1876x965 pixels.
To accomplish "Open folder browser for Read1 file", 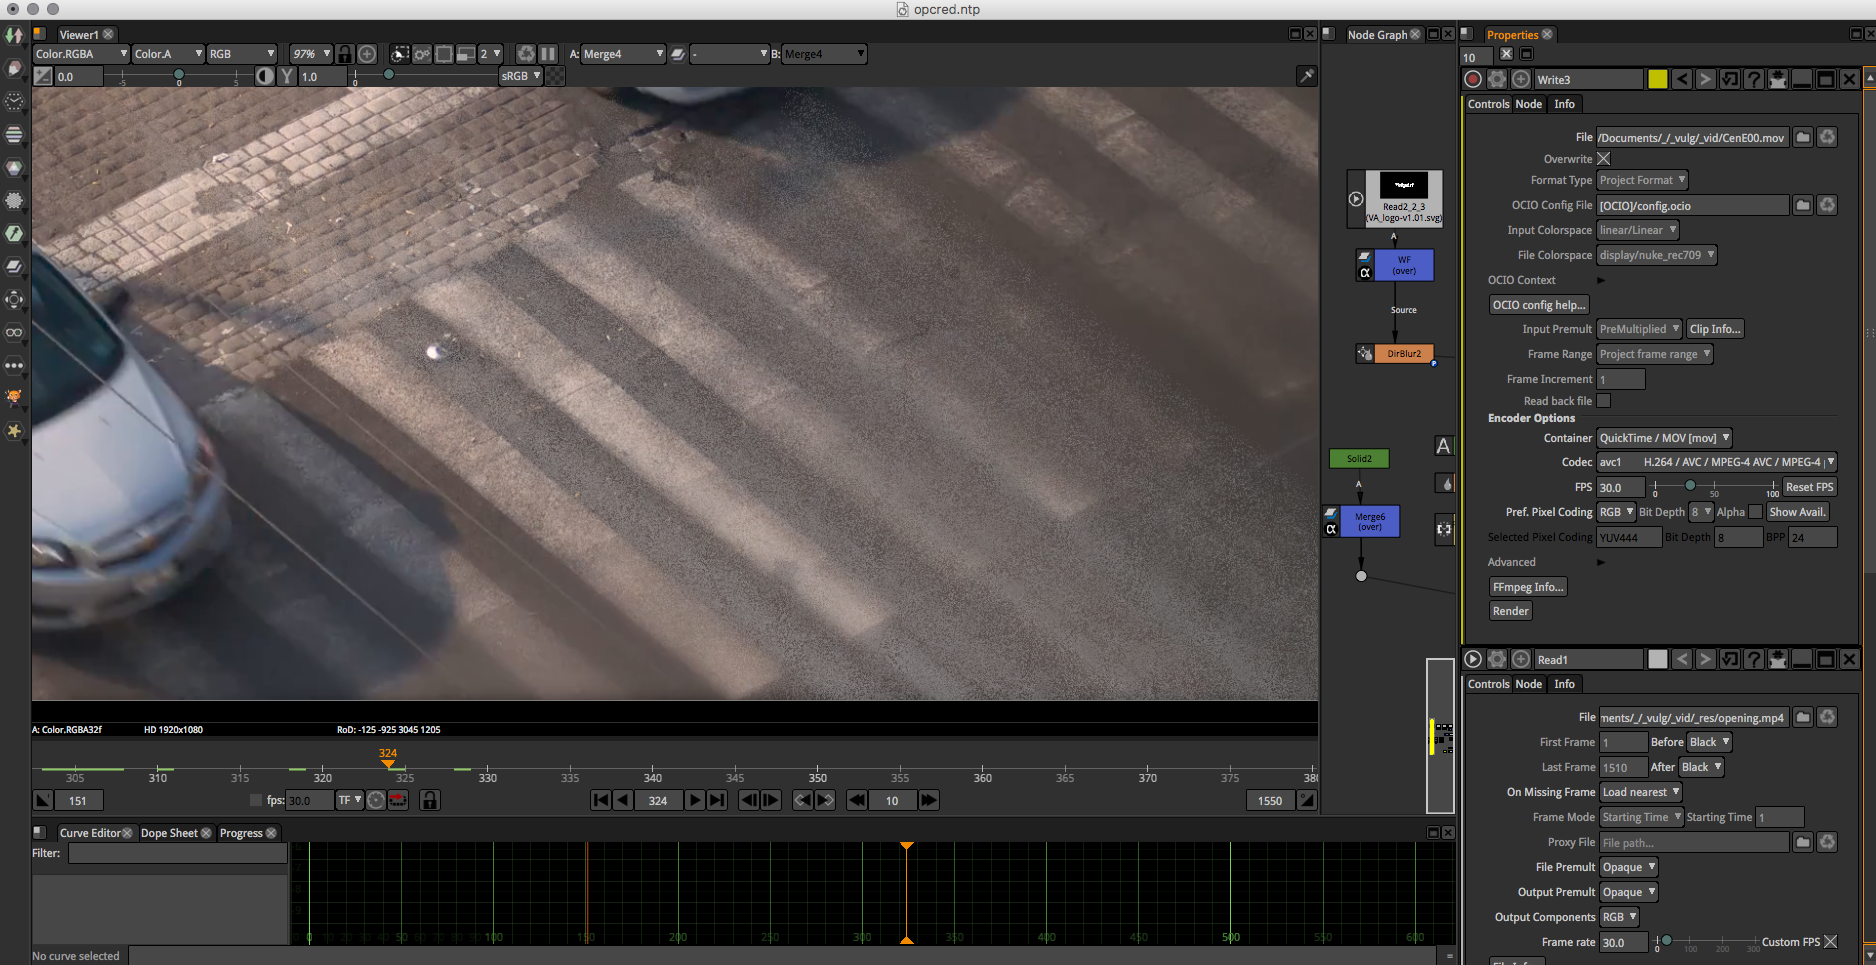I will (1803, 717).
